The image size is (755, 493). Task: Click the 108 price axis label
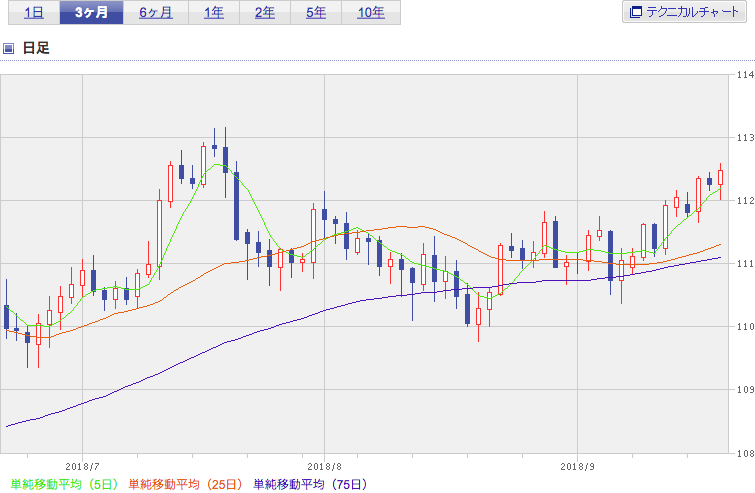tap(745, 453)
